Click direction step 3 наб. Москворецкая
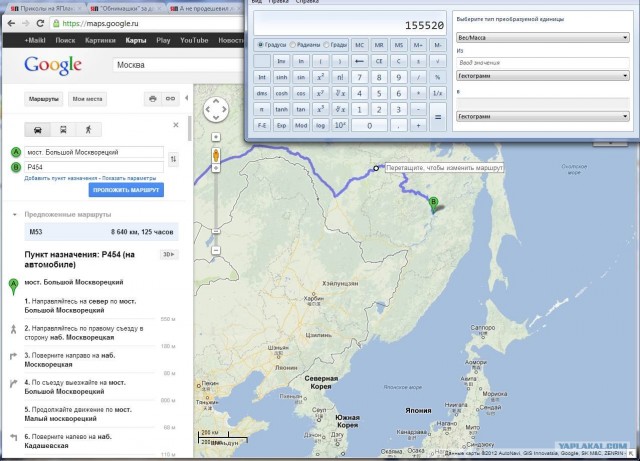Image resolution: width=640 pixels, height=461 pixels. (x=70, y=360)
